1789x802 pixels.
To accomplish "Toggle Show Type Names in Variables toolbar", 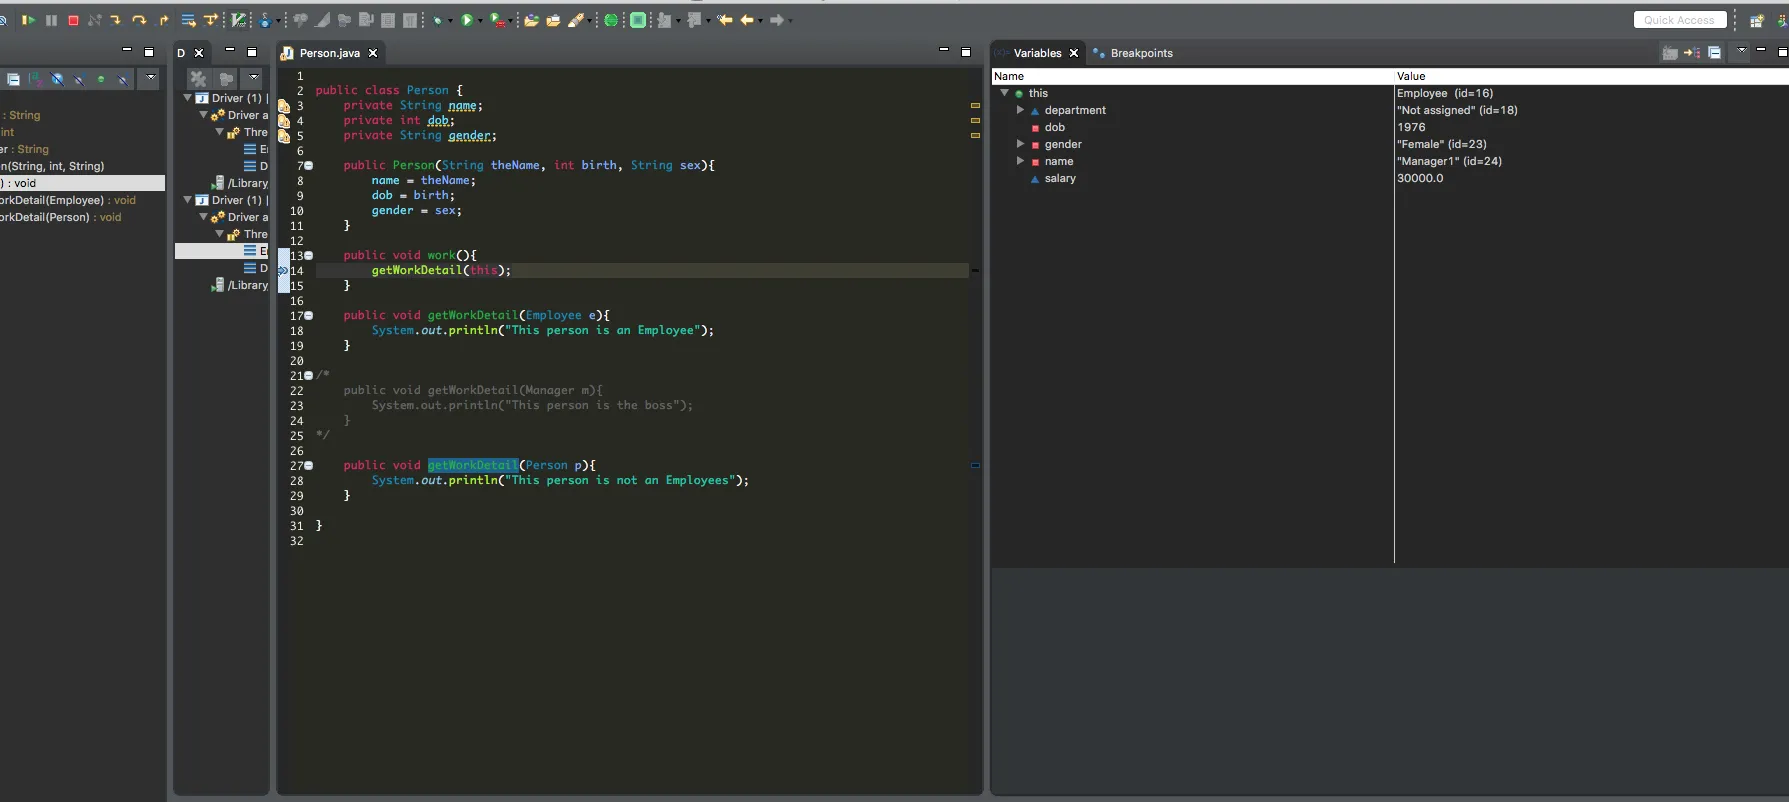I will [x=1670, y=53].
